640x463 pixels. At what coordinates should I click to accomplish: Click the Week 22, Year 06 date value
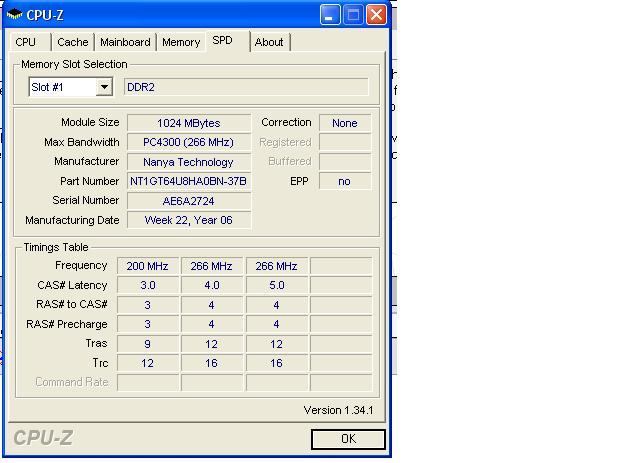pos(189,220)
